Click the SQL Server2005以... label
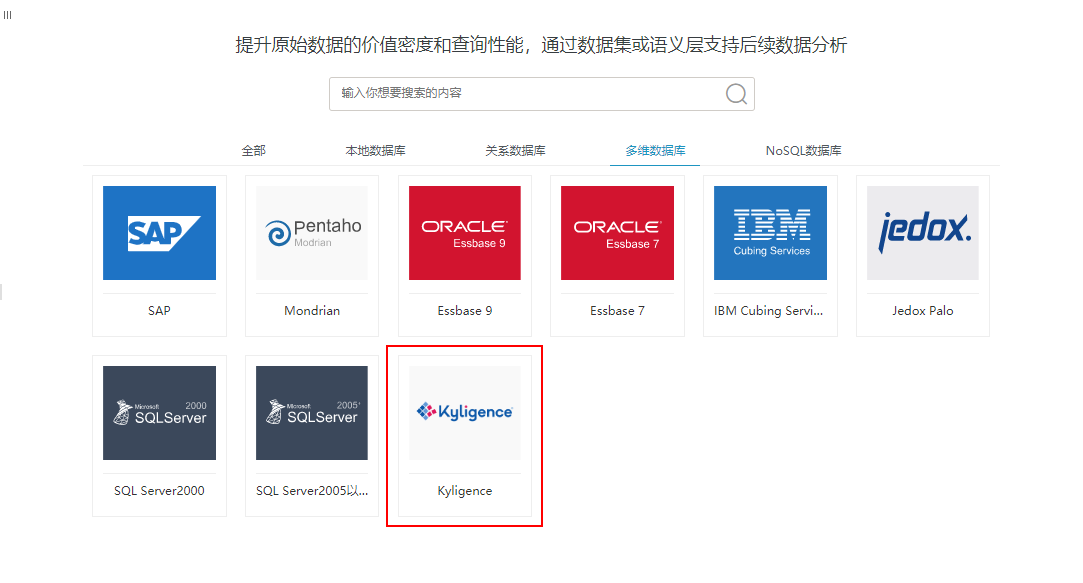Image resolution: width=1083 pixels, height=583 pixels. click(x=312, y=491)
